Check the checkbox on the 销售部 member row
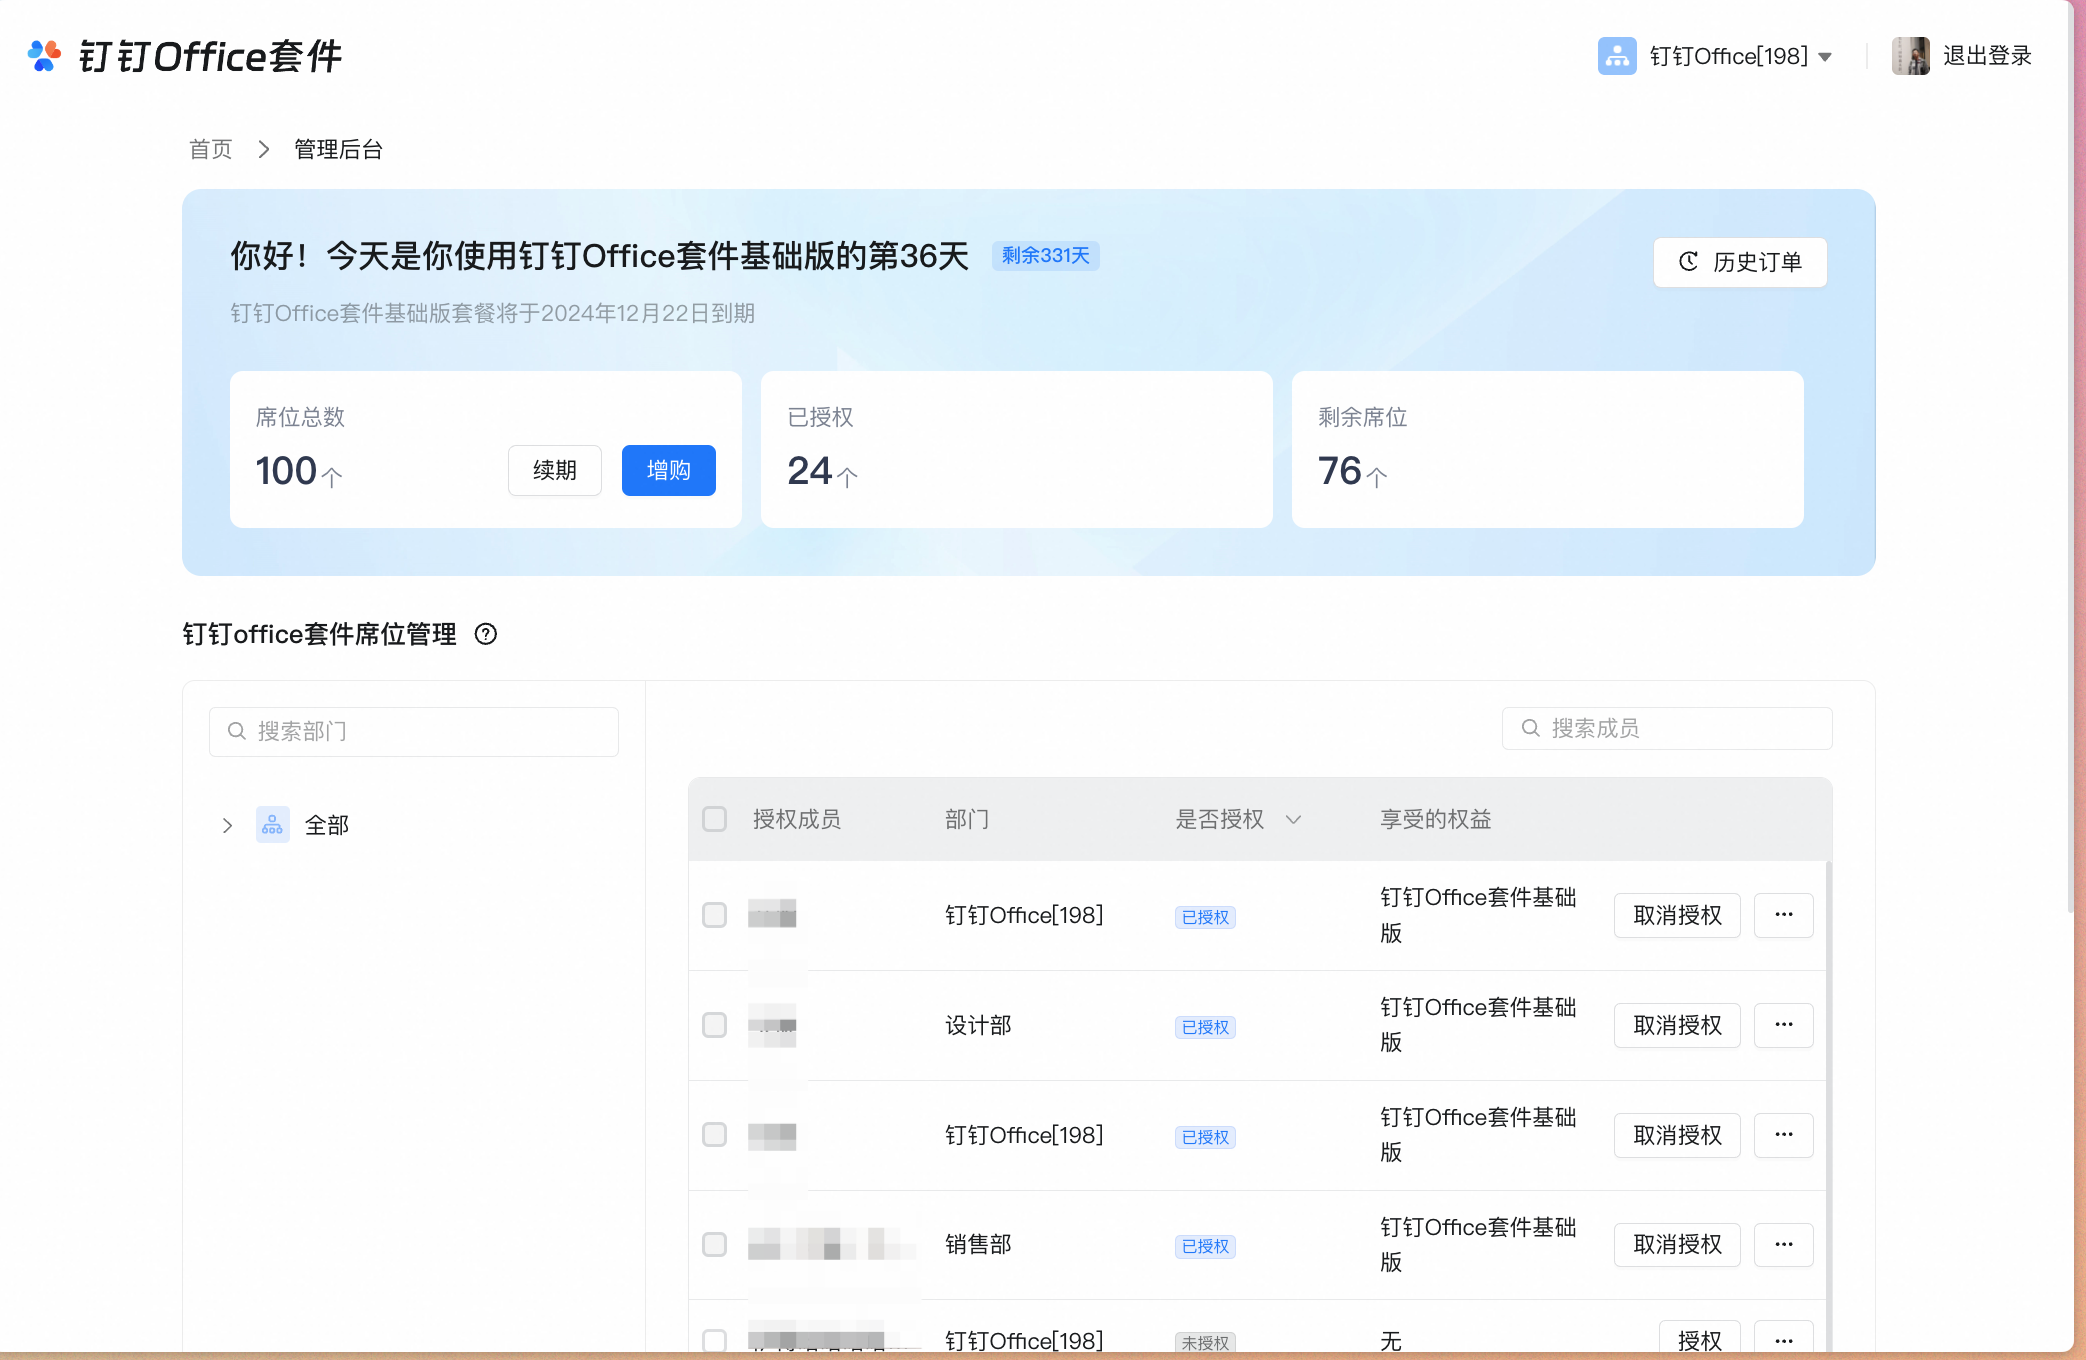 tap(714, 1245)
